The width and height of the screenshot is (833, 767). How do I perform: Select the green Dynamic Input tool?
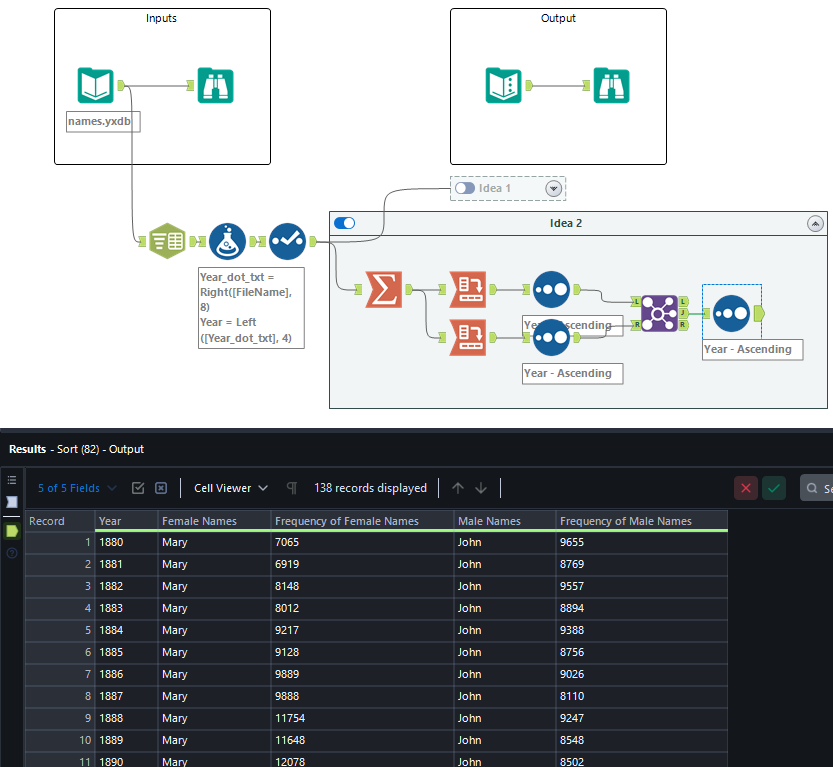(x=167, y=241)
